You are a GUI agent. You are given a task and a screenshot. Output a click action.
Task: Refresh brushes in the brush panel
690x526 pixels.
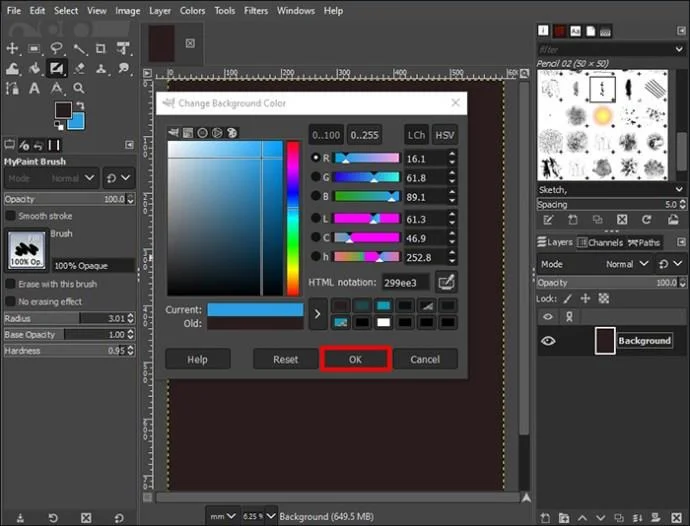click(x=646, y=220)
